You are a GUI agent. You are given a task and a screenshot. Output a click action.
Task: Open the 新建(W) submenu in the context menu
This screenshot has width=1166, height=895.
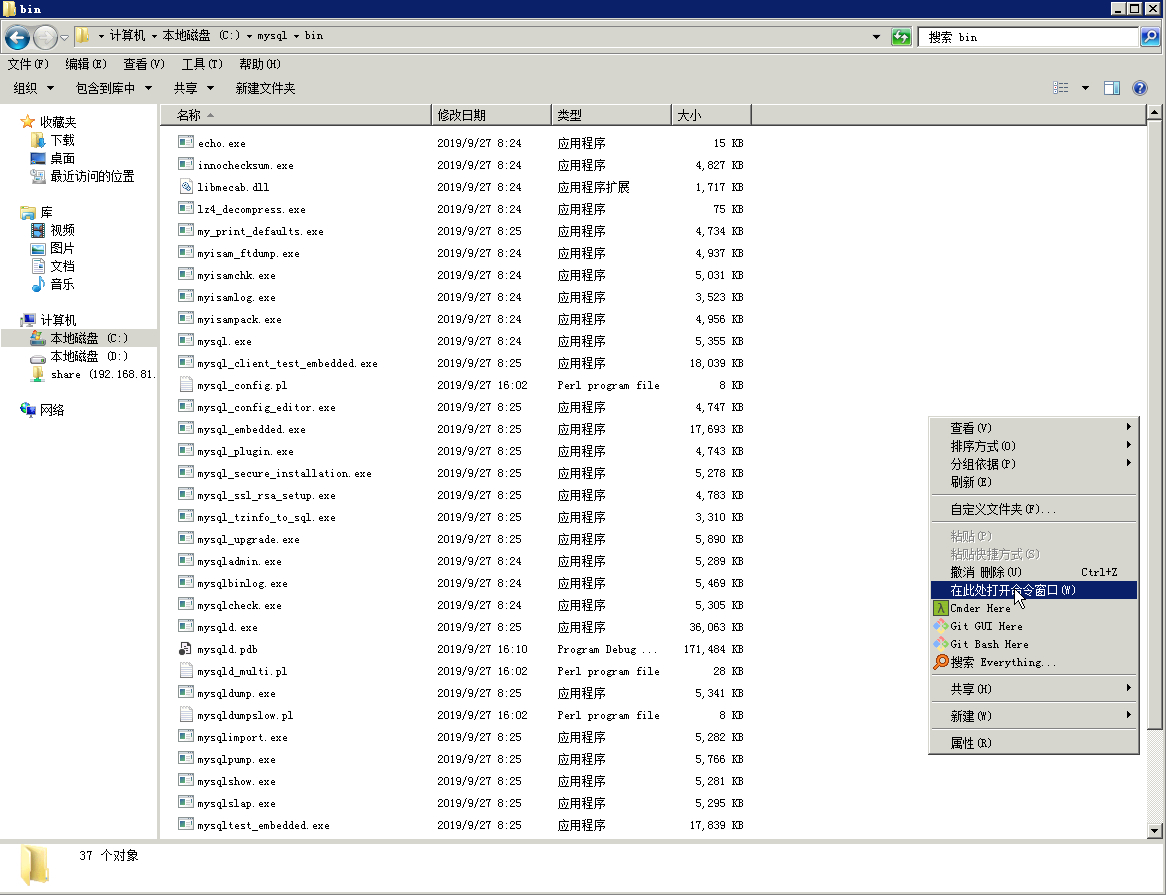[1034, 716]
